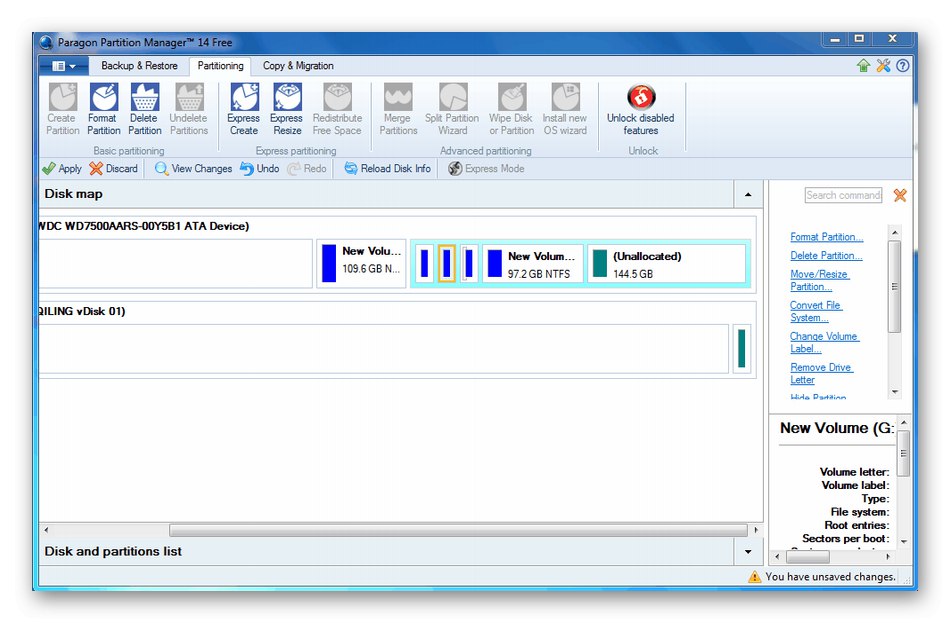This screenshot has width=950, height=623.
Task: Open the application menu dropdown button
Action: click(x=64, y=65)
